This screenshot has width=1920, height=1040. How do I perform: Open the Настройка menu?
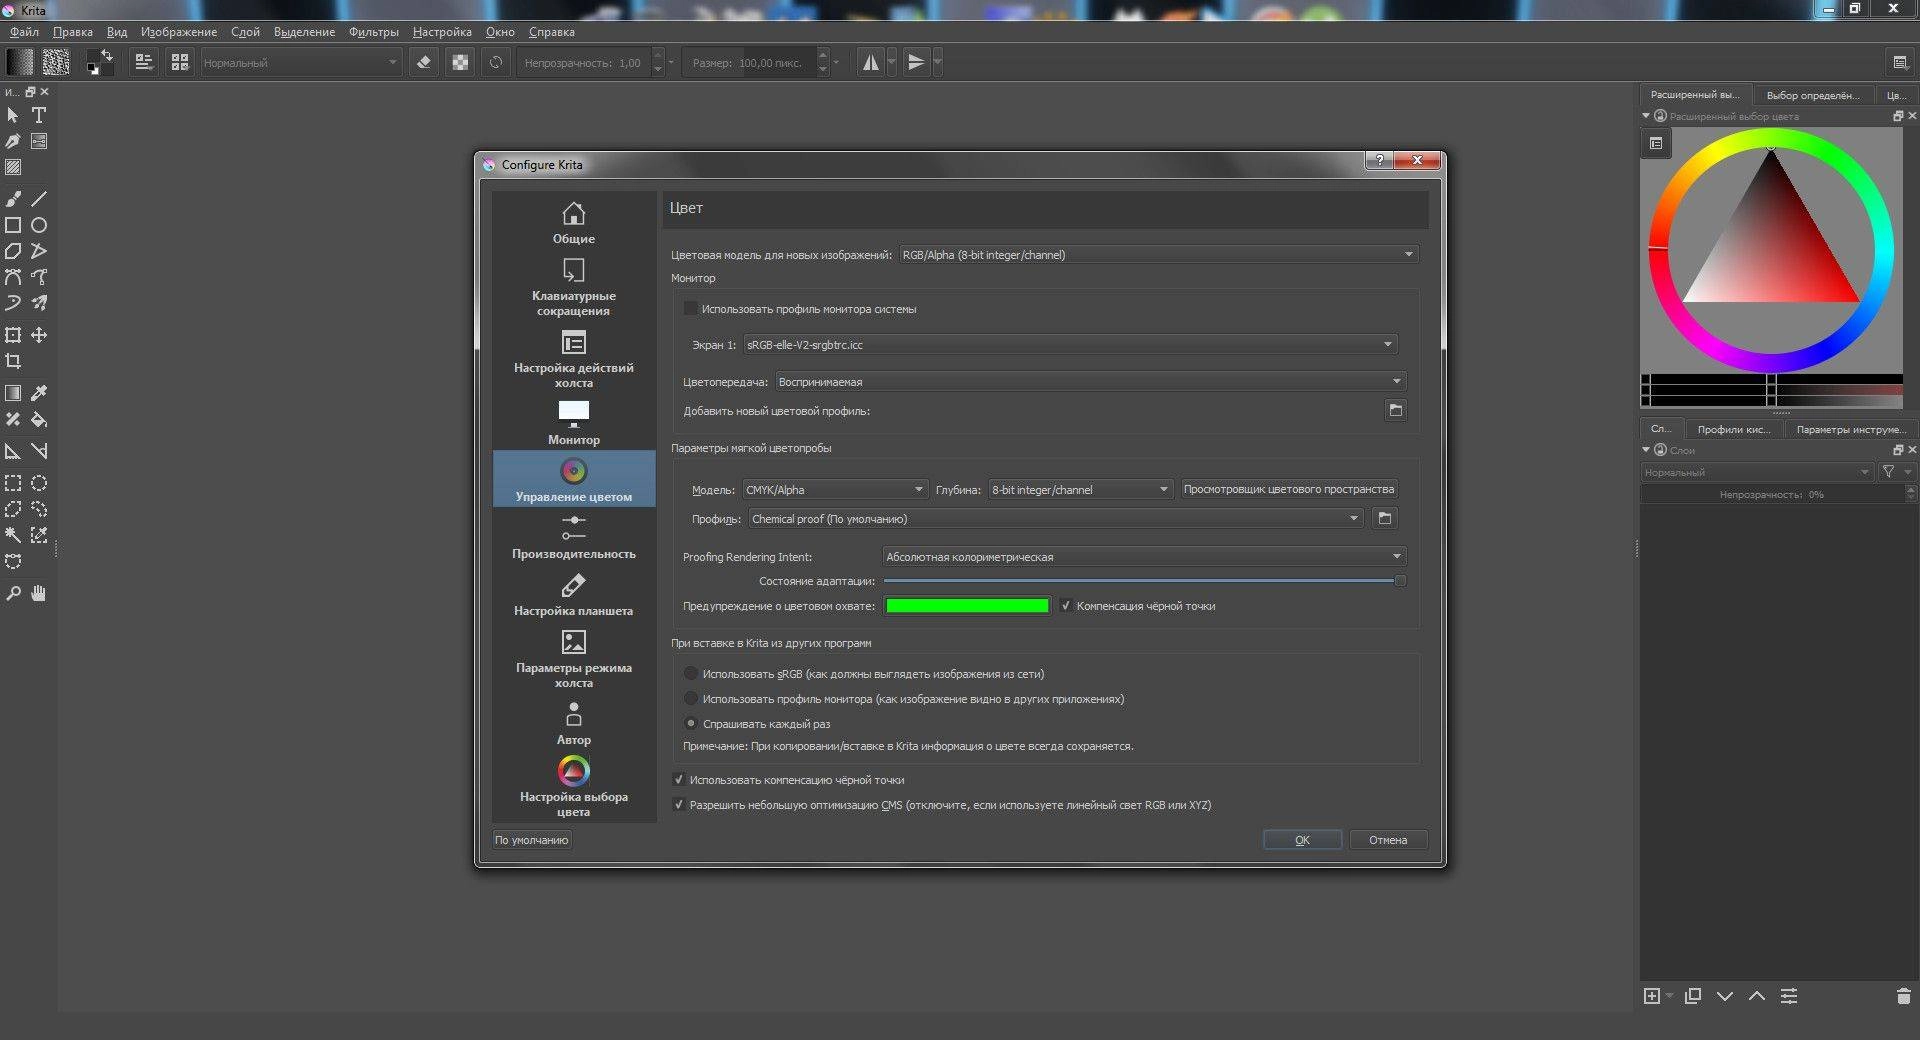pyautogui.click(x=442, y=32)
